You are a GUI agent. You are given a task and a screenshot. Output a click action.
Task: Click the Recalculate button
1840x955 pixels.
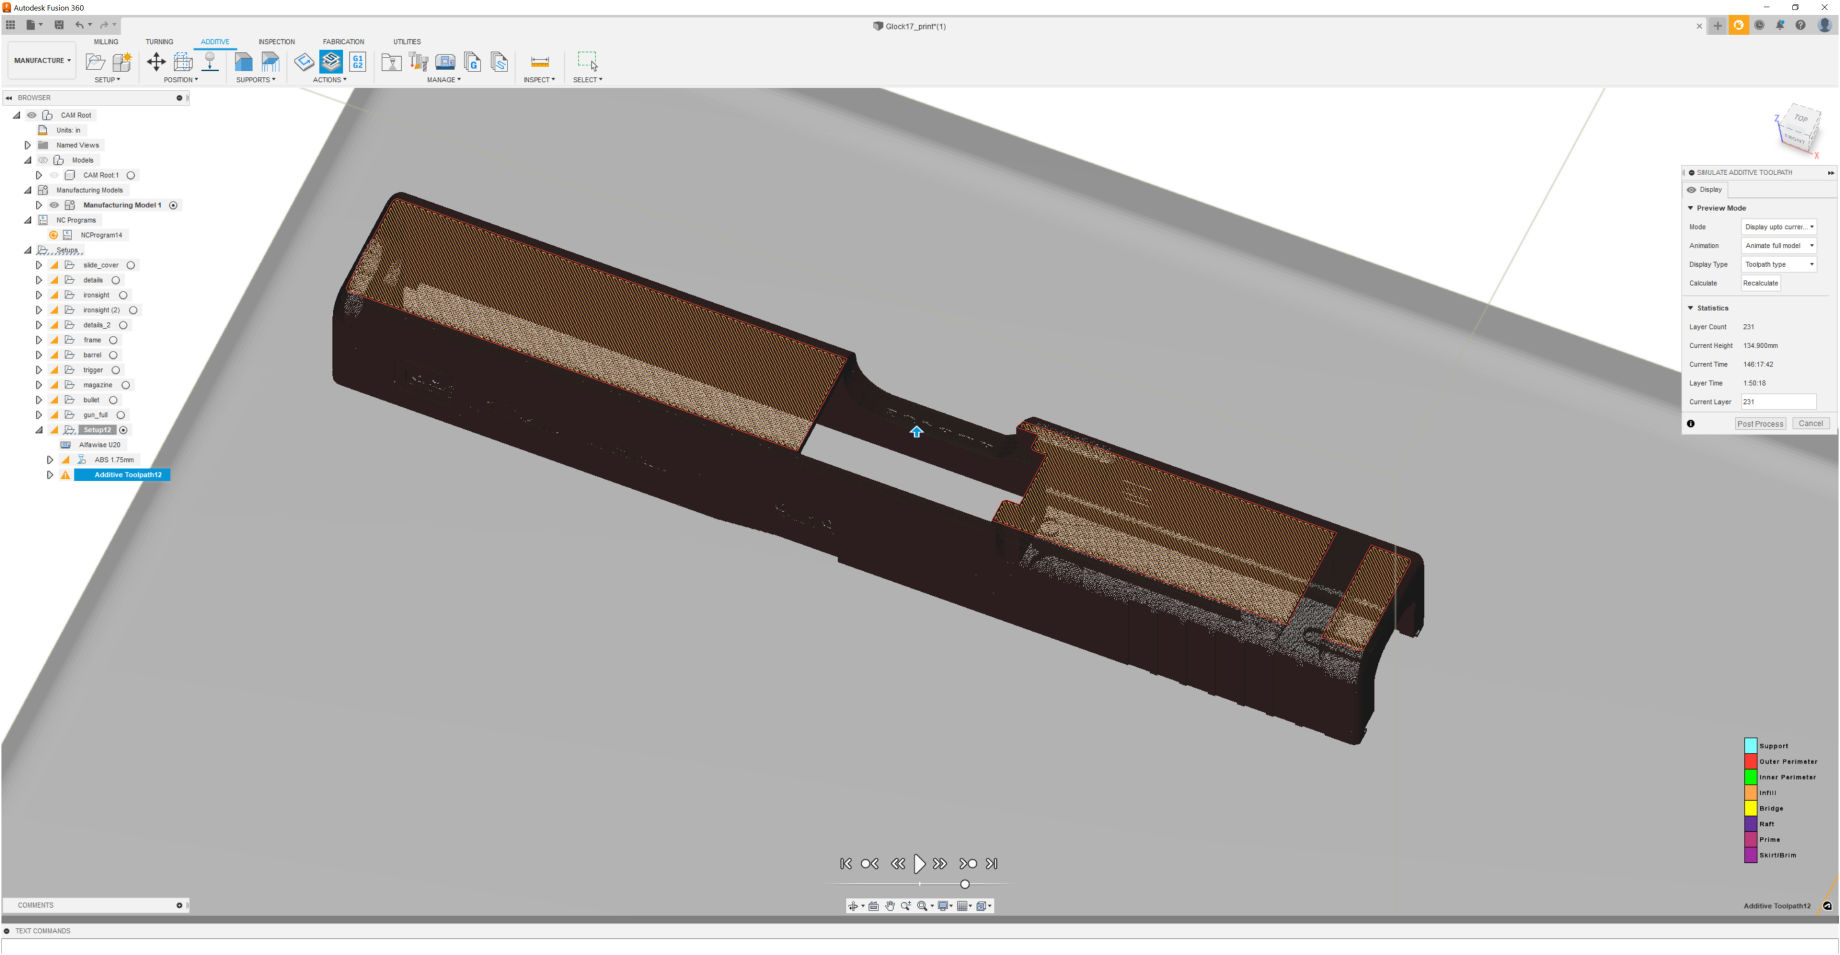coord(1761,283)
